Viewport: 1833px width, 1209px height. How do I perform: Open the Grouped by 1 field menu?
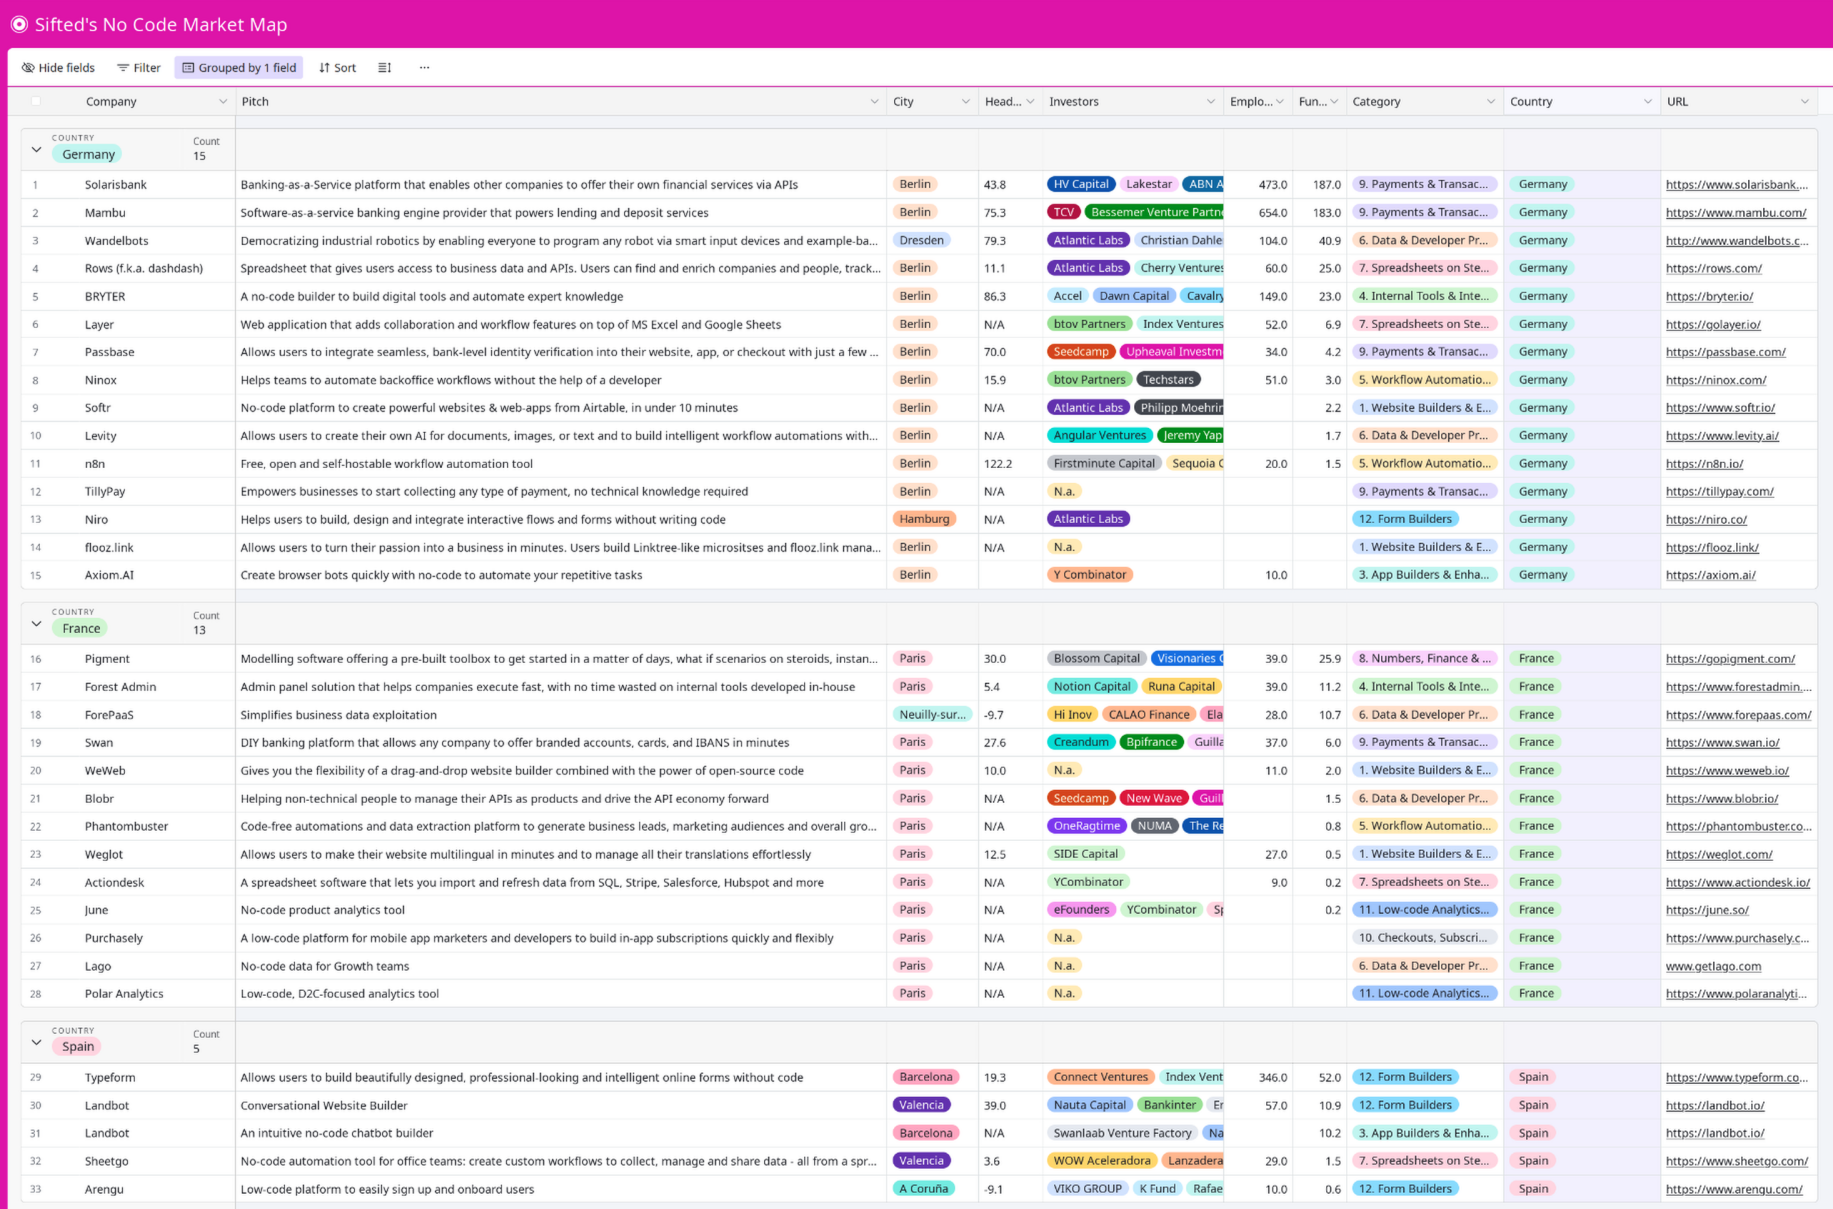coord(239,68)
